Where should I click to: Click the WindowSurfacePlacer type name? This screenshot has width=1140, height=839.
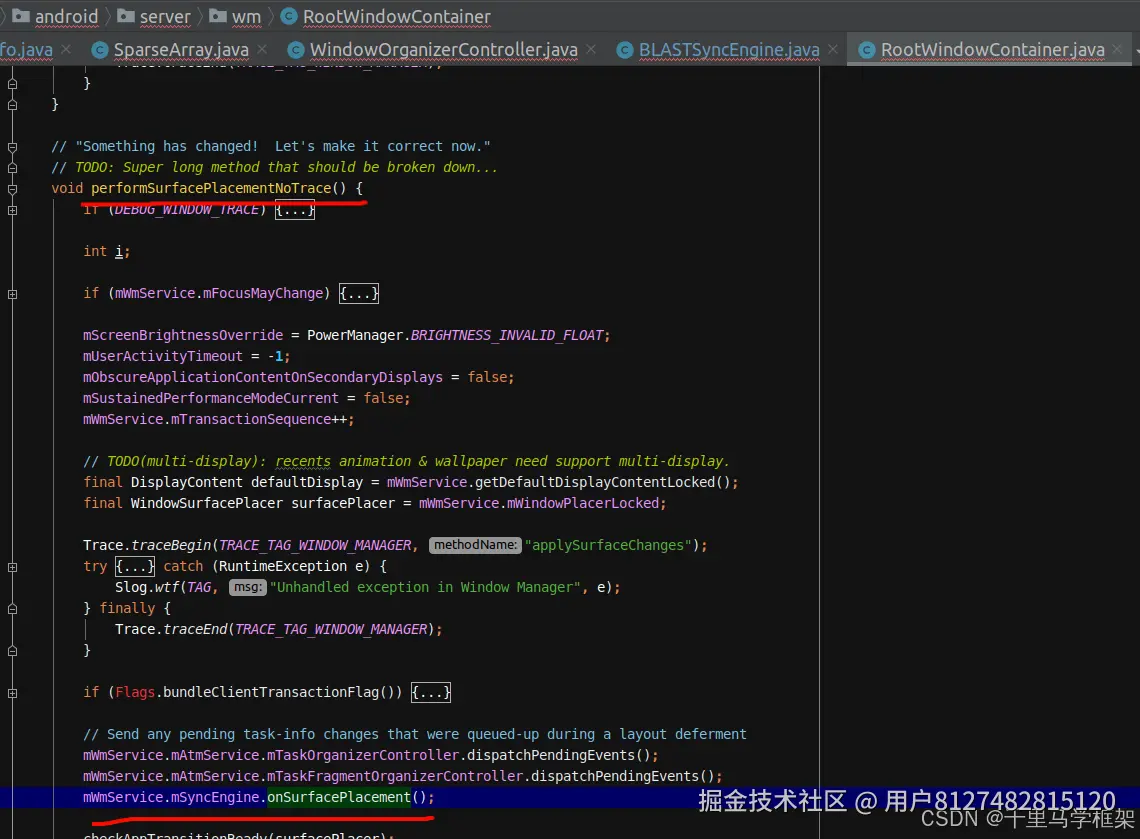[206, 503]
